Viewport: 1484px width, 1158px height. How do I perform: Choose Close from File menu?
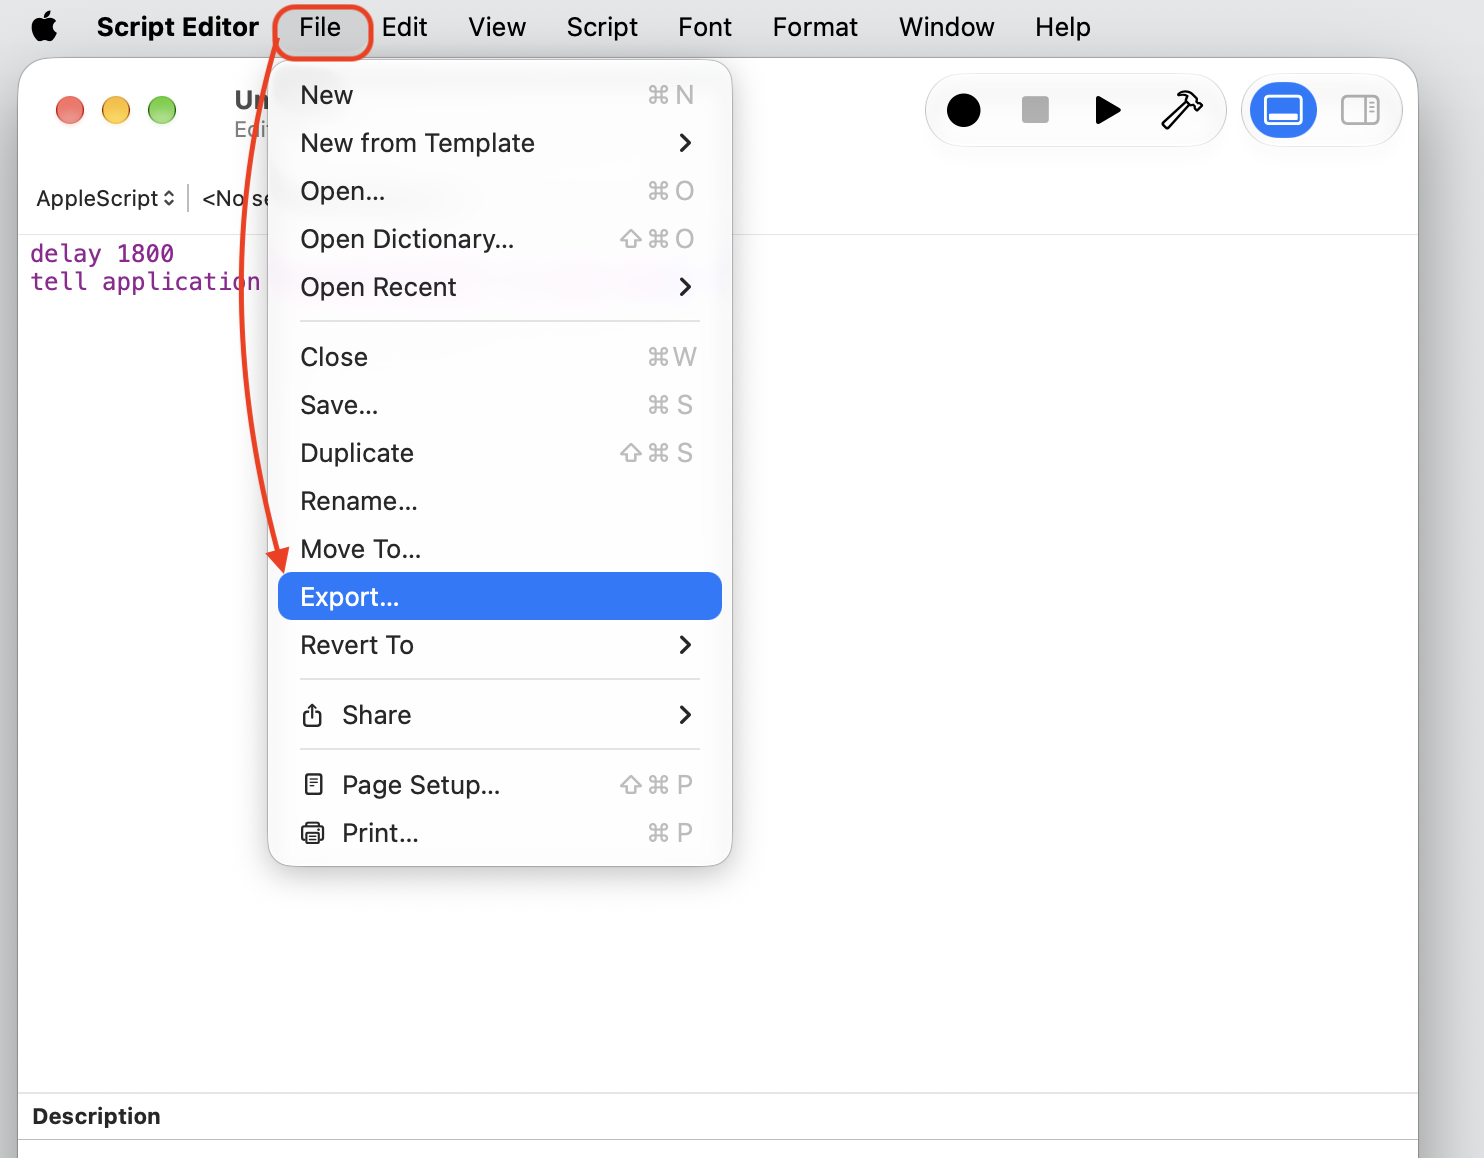[x=500, y=357]
